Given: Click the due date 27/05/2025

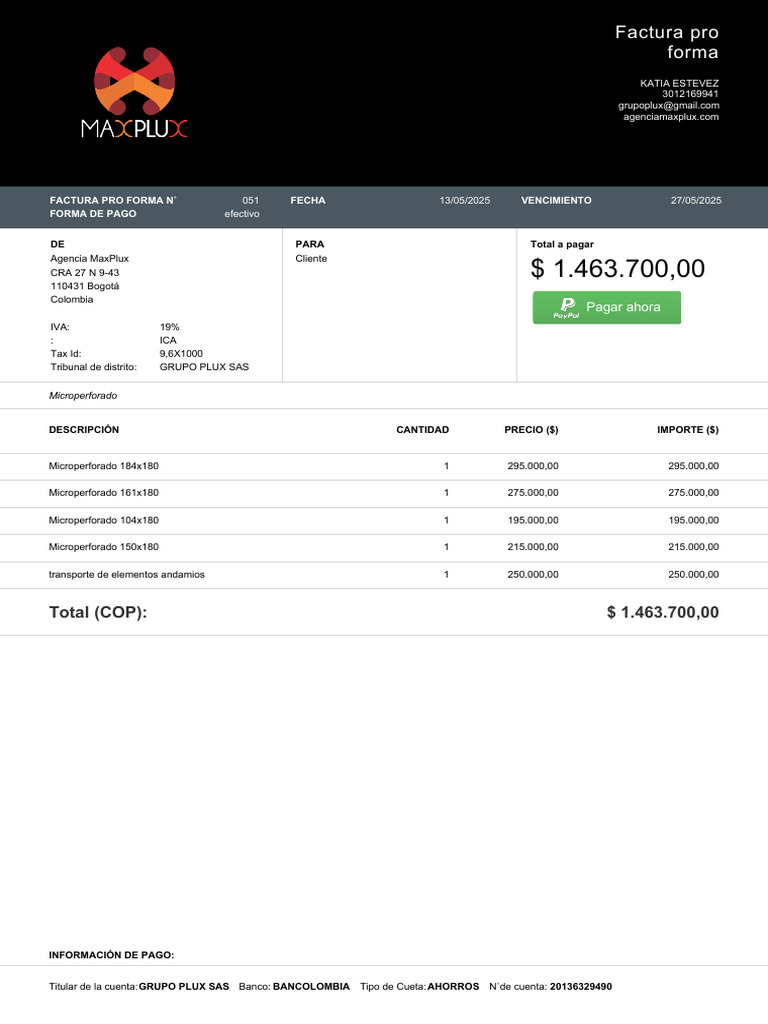Looking at the screenshot, I should point(696,200).
